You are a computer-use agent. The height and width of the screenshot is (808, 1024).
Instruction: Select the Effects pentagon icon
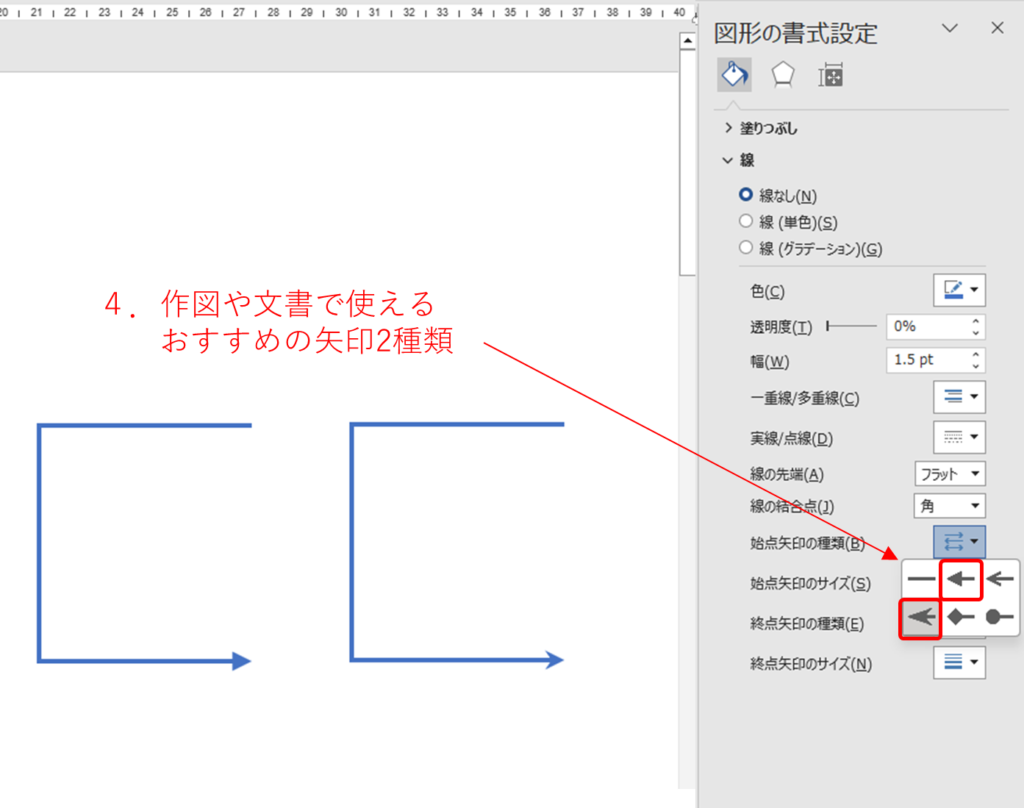(782, 73)
